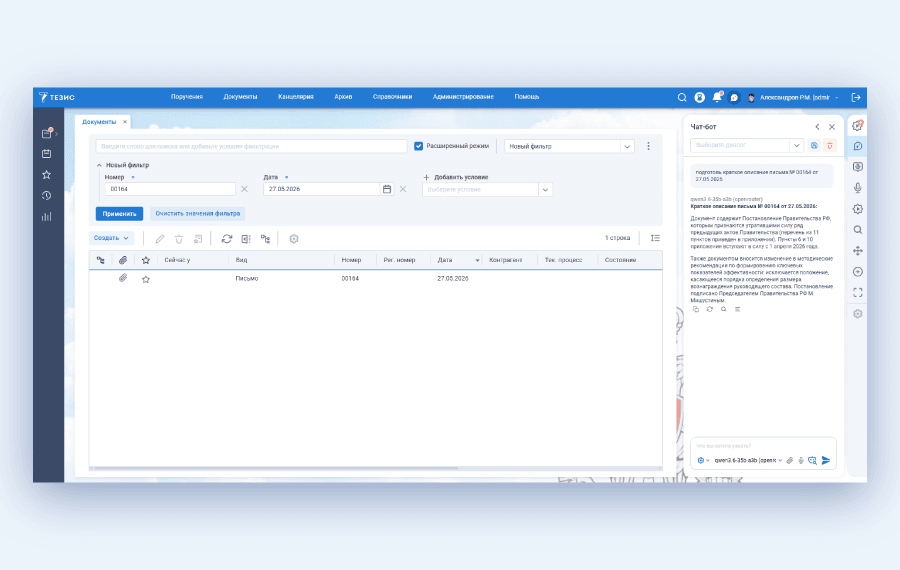Click the trash delete icon in documents toolbar
This screenshot has width=900, height=570.
179,239
